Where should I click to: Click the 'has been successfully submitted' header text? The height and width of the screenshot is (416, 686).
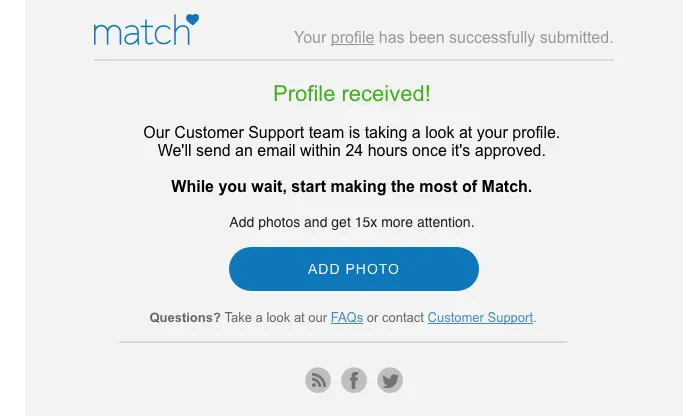click(x=496, y=38)
